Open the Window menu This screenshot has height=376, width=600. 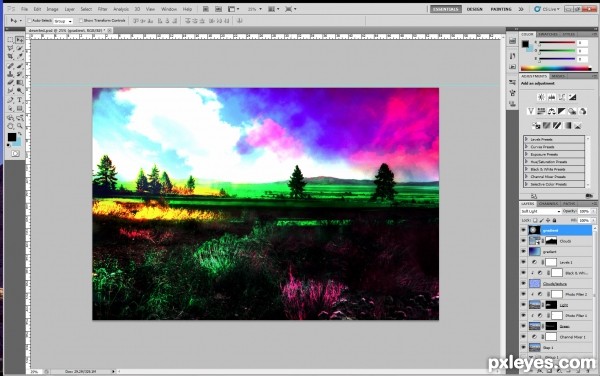click(x=169, y=9)
